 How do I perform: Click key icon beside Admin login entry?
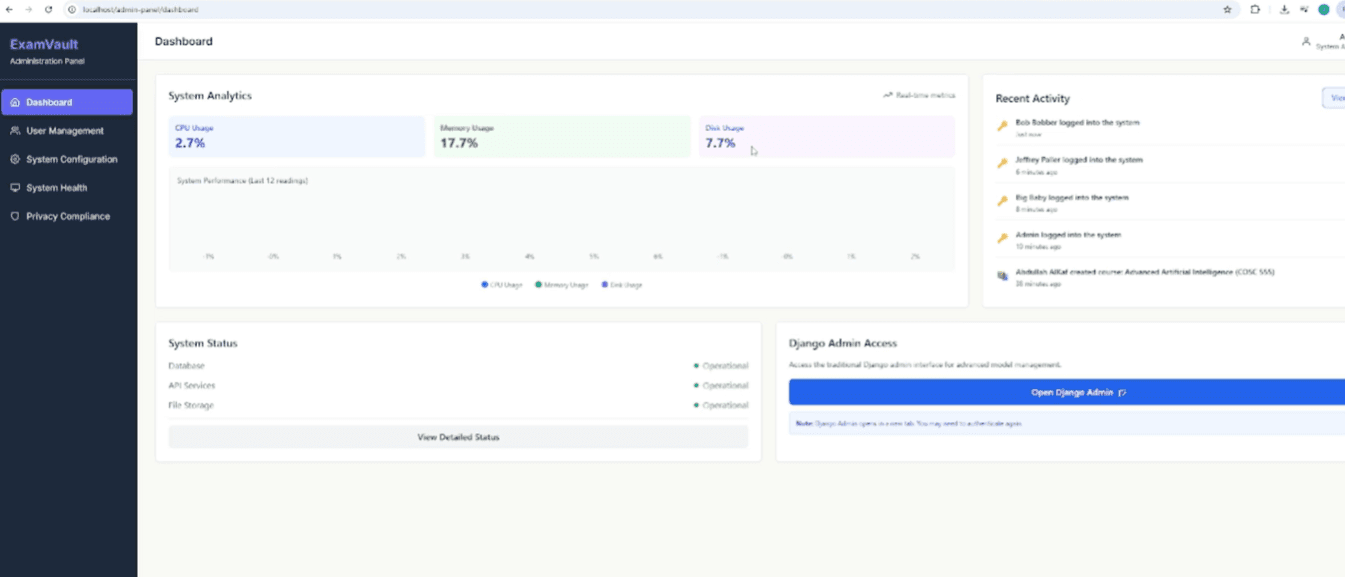pos(1002,238)
